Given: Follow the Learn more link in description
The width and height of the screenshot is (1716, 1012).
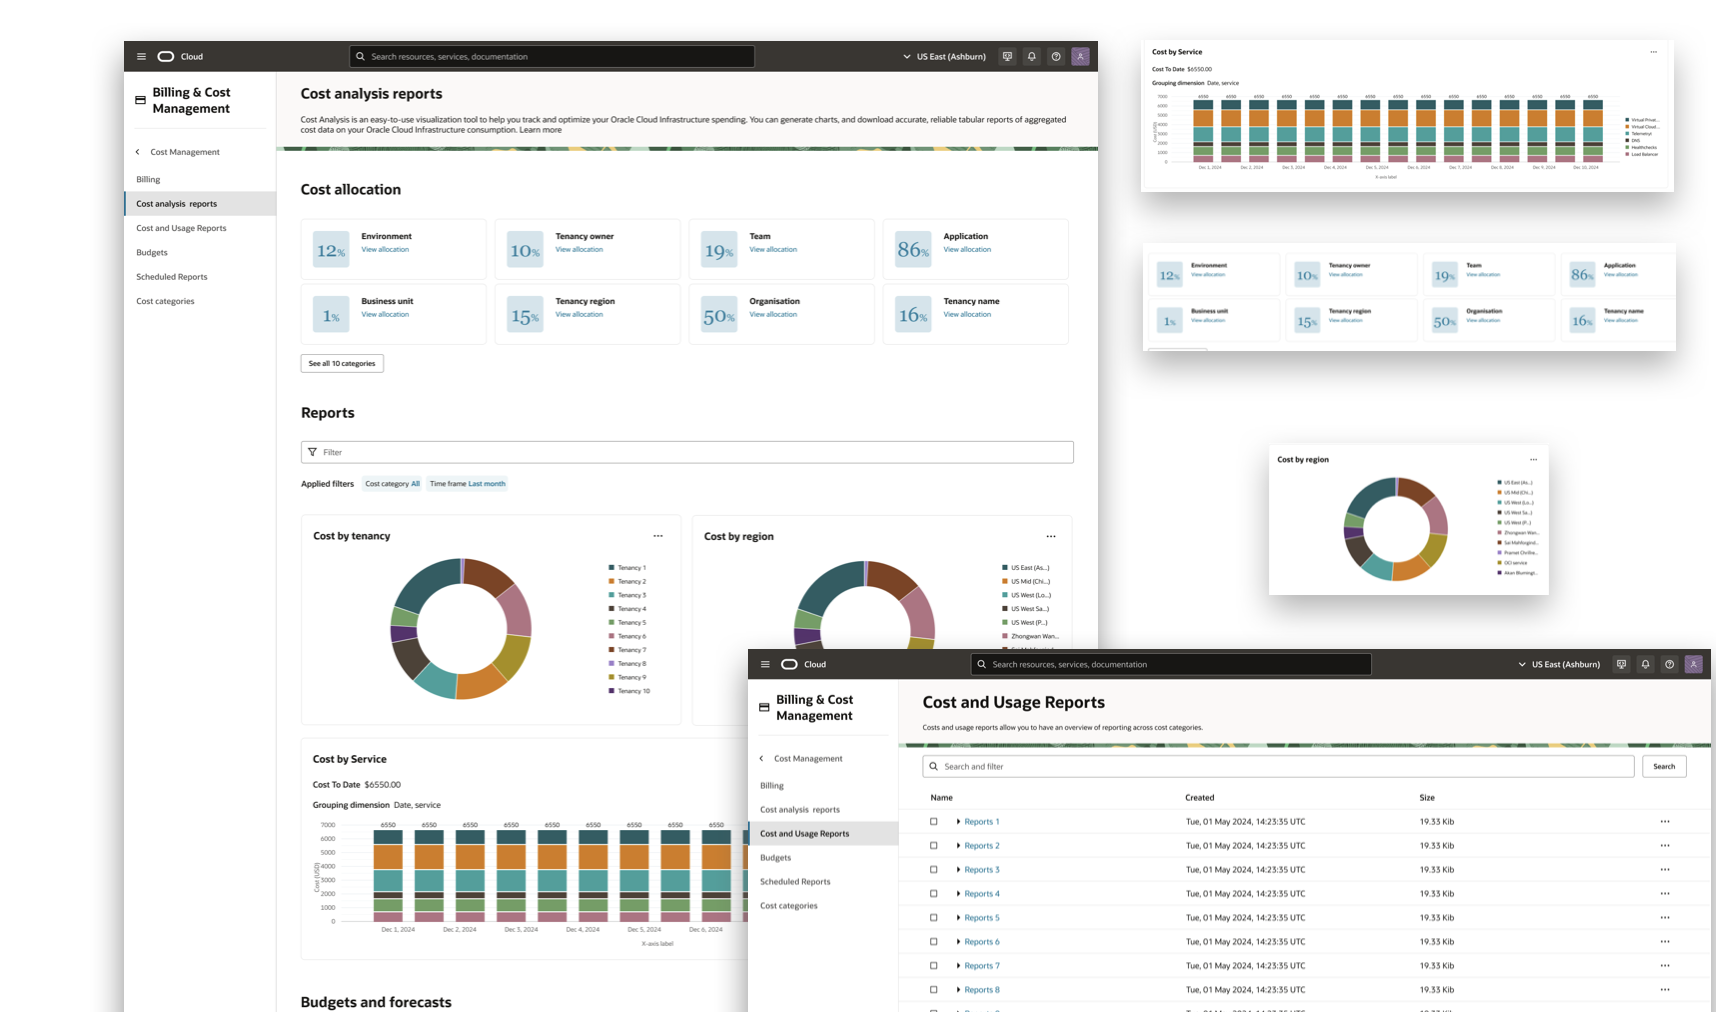Looking at the screenshot, I should (x=540, y=130).
